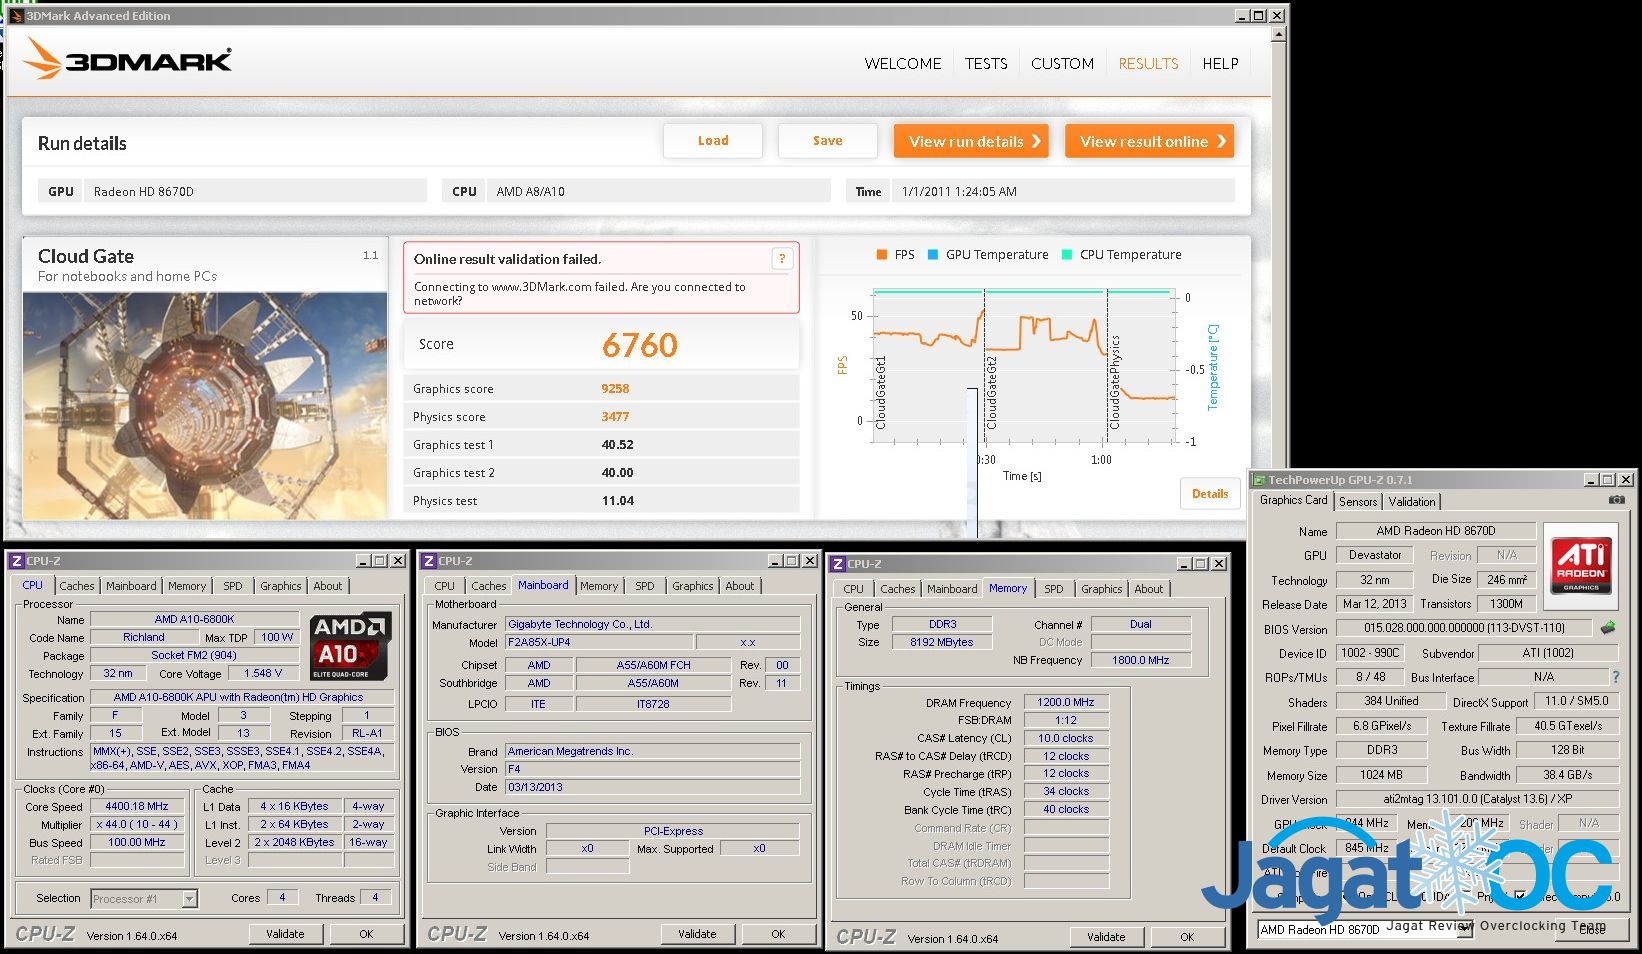The width and height of the screenshot is (1642, 954).
Task: Click the GPU-Z camera screenshot icon
Action: pyautogui.click(x=1616, y=500)
